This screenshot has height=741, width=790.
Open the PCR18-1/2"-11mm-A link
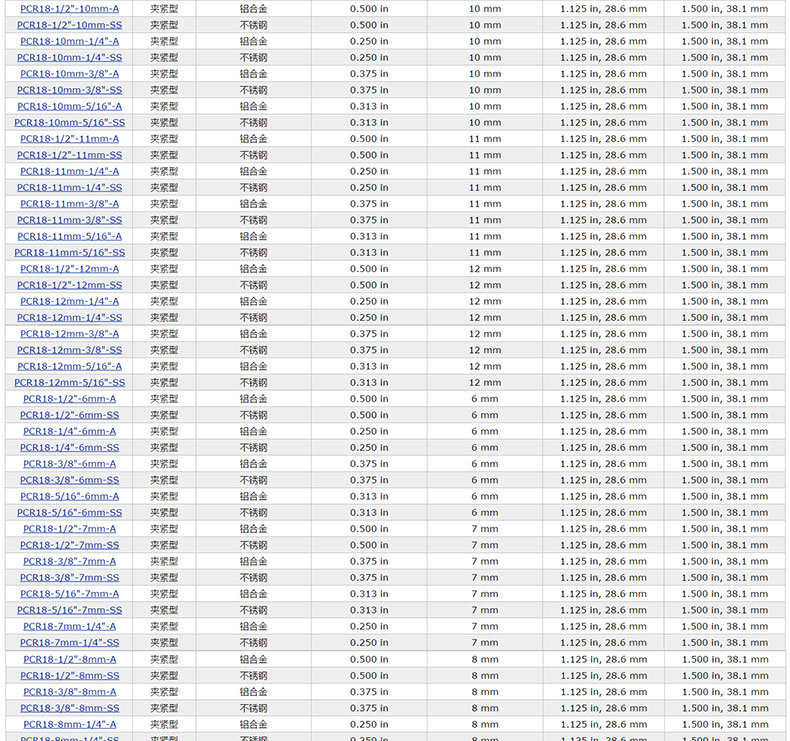point(69,139)
